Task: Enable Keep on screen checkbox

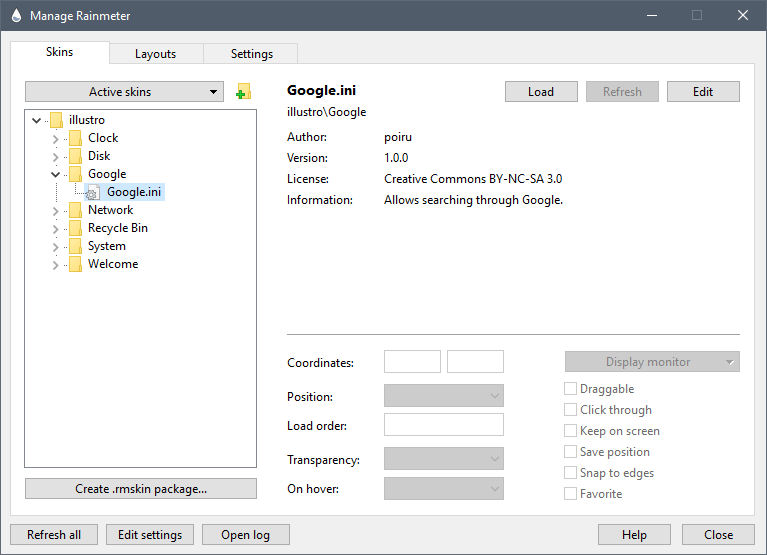Action: coord(570,431)
